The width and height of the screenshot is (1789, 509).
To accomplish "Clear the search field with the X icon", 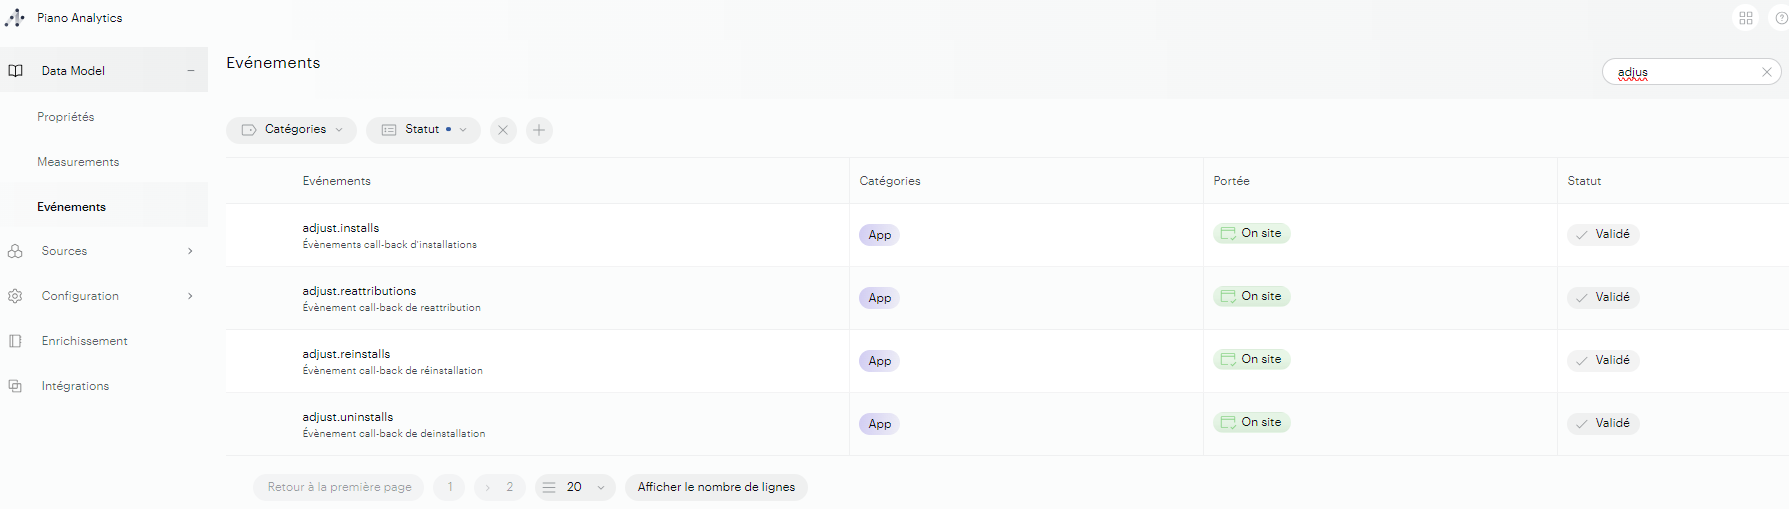I will click(x=1766, y=72).
